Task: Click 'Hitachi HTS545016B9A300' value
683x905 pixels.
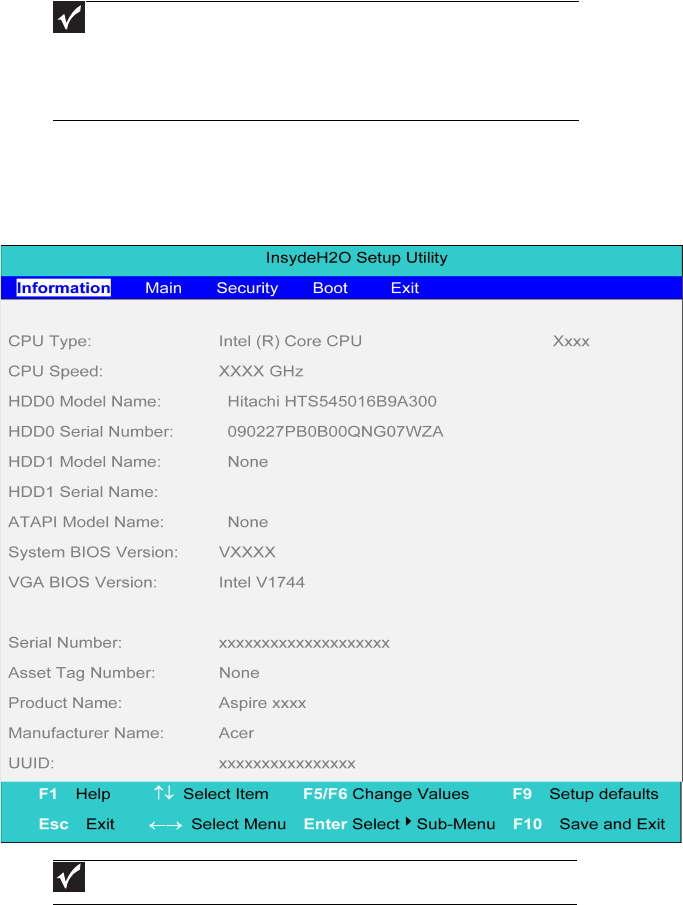Action: (x=332, y=402)
